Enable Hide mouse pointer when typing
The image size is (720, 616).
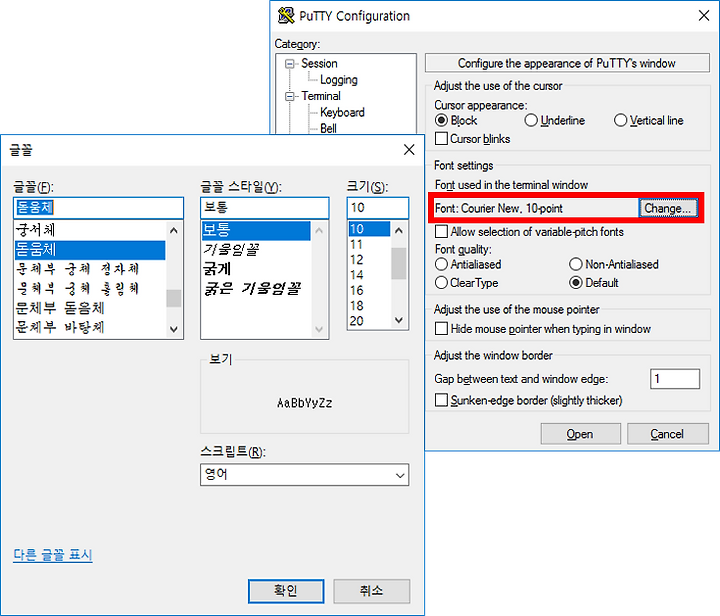[441, 329]
